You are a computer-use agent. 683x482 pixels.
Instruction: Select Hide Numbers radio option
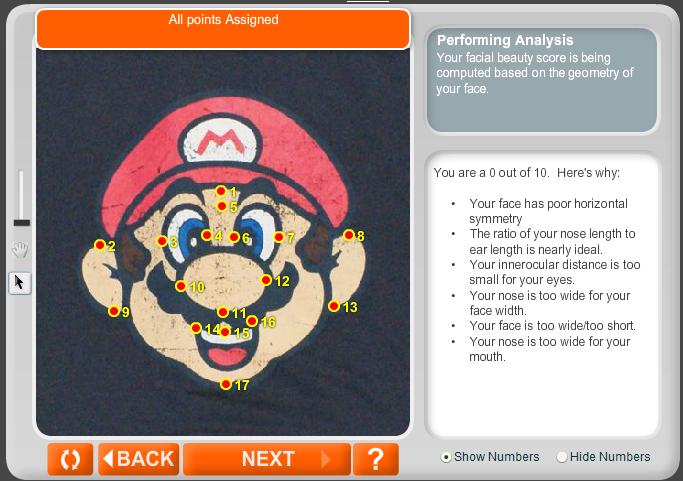[x=562, y=457]
